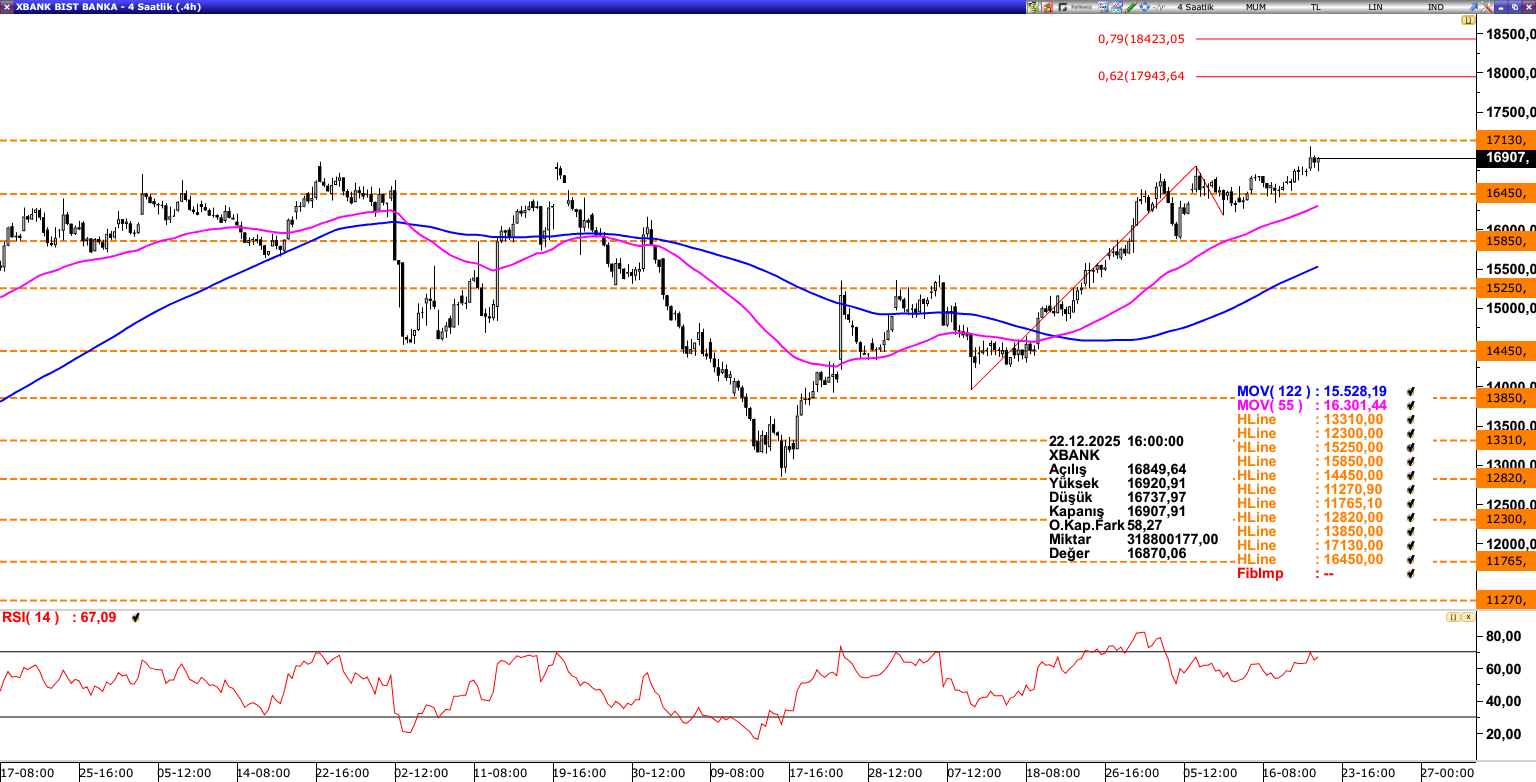Click the HLine 17130,00 legend entry
The width and height of the screenshot is (1536, 782).
1310,545
